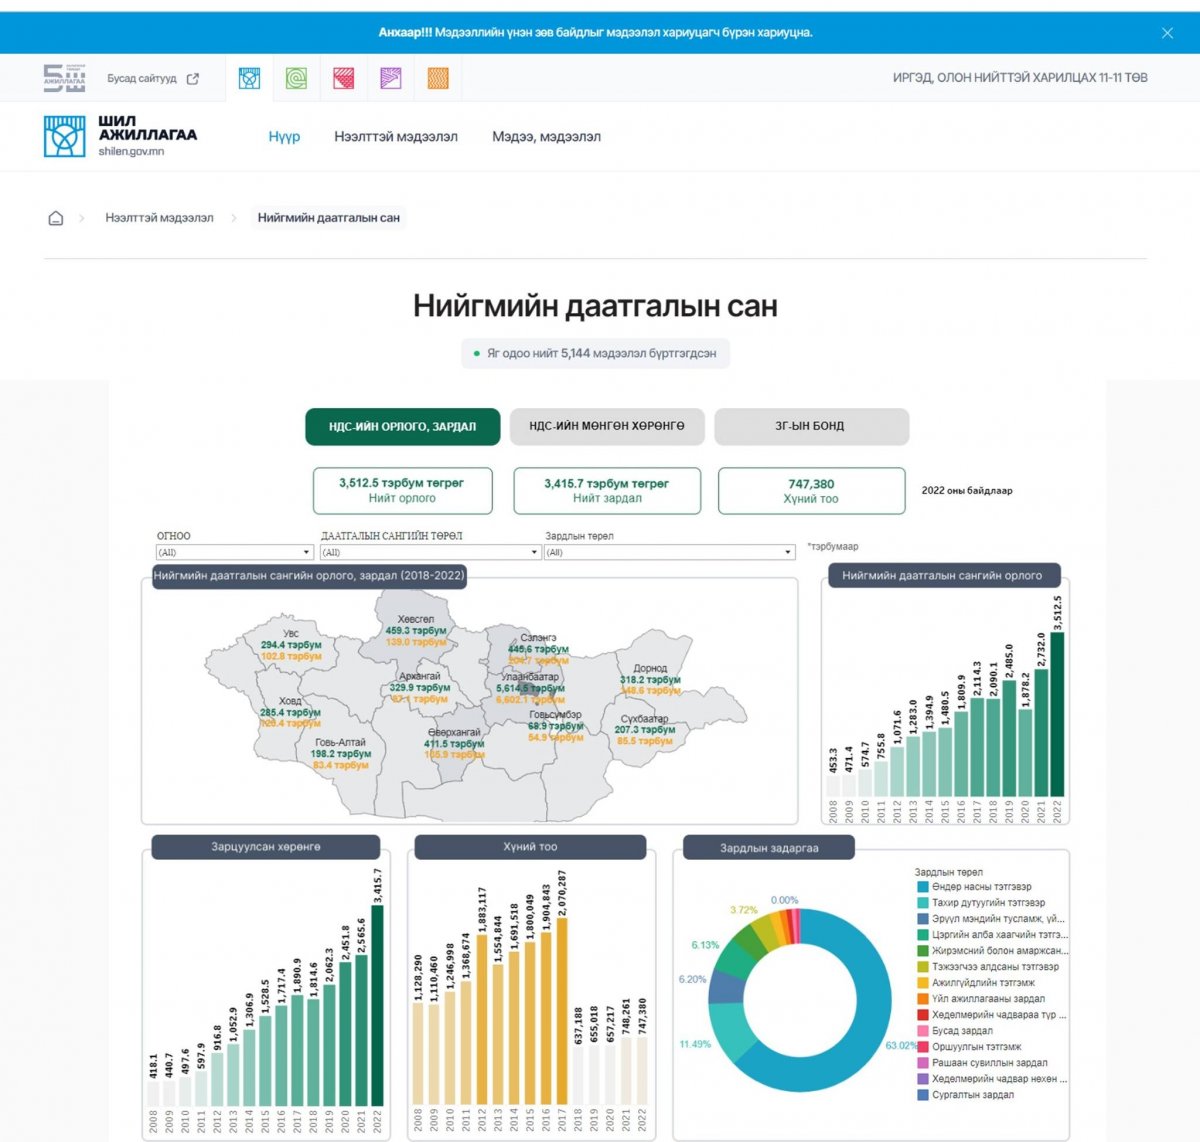Click the Шил Ажиллагаа logo

click(x=120, y=136)
